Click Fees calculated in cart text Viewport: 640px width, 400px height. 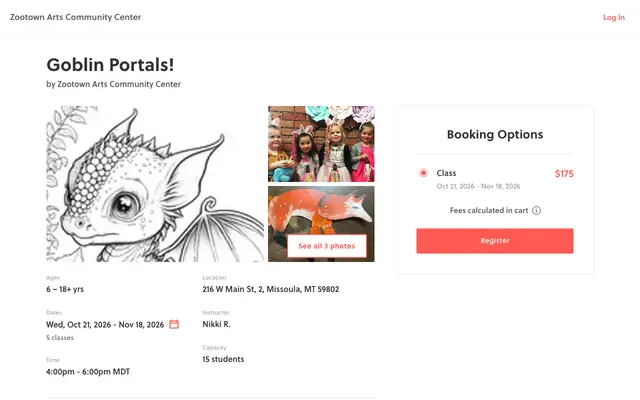(x=489, y=210)
